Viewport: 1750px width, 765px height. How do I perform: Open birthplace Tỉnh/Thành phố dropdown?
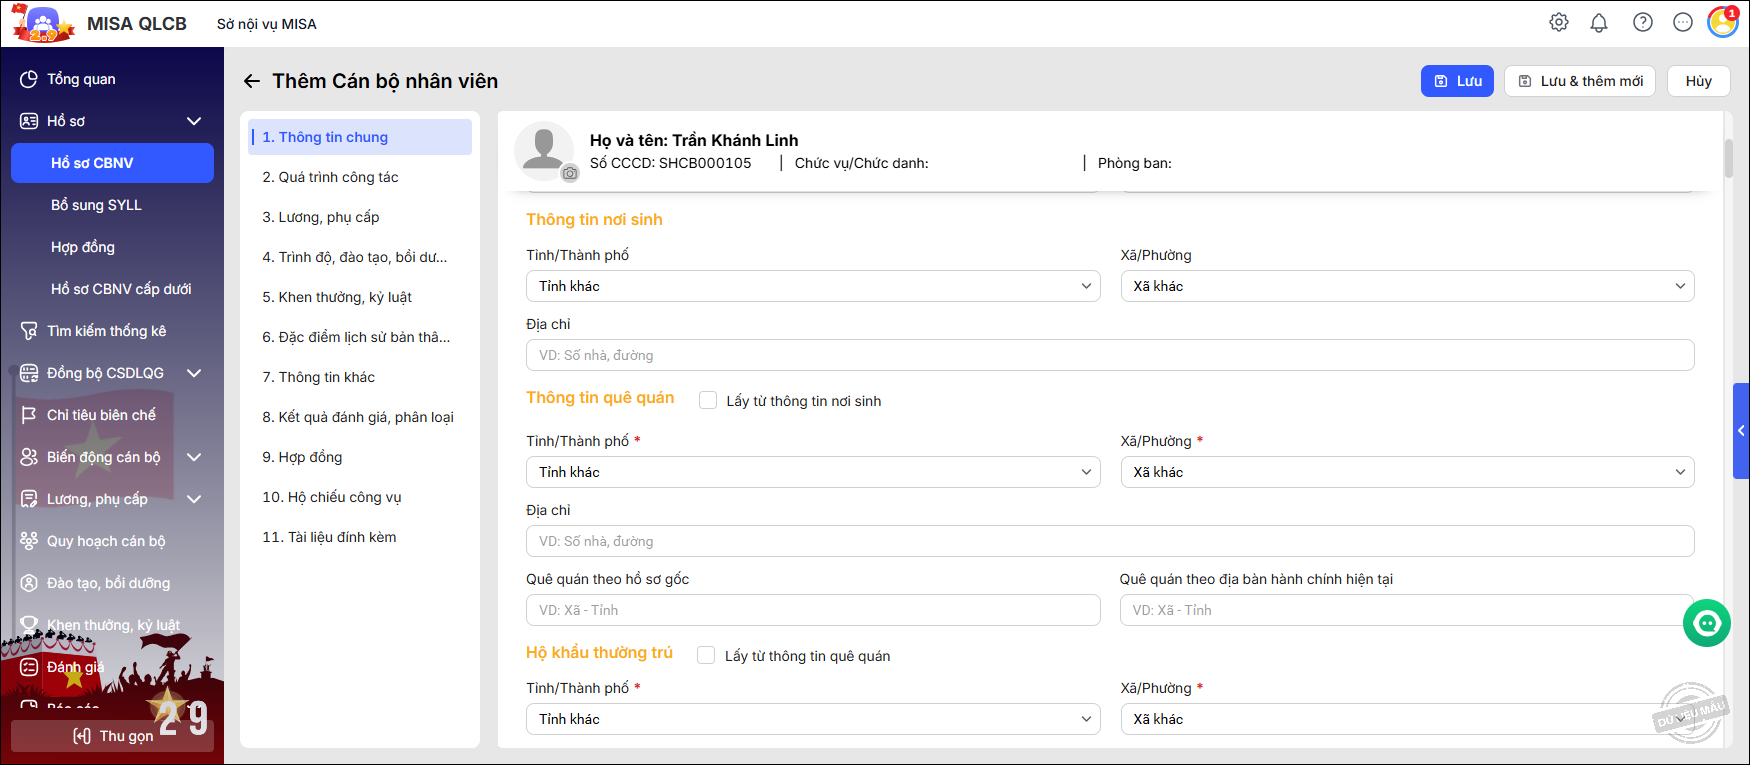[x=812, y=286]
